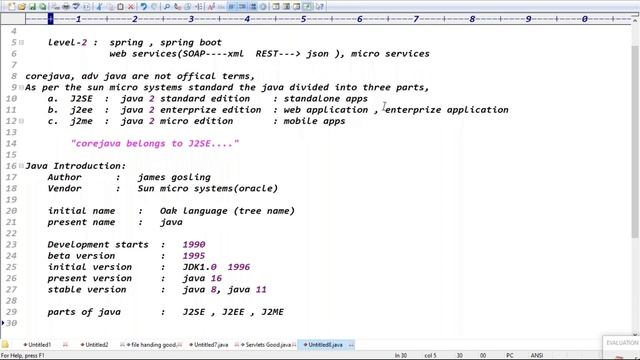
Task: Undo the last edit with the Undo arrow
Action: click(143, 7)
